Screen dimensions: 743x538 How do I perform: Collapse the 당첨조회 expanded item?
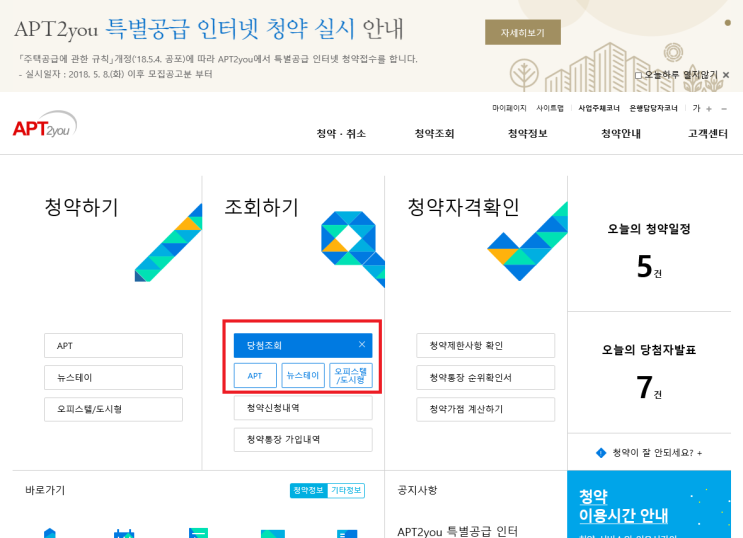click(x=303, y=346)
